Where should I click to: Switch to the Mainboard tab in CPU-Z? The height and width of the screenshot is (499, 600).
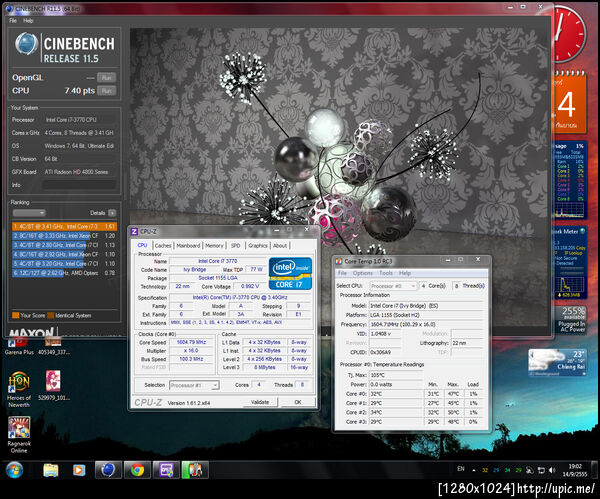point(188,246)
